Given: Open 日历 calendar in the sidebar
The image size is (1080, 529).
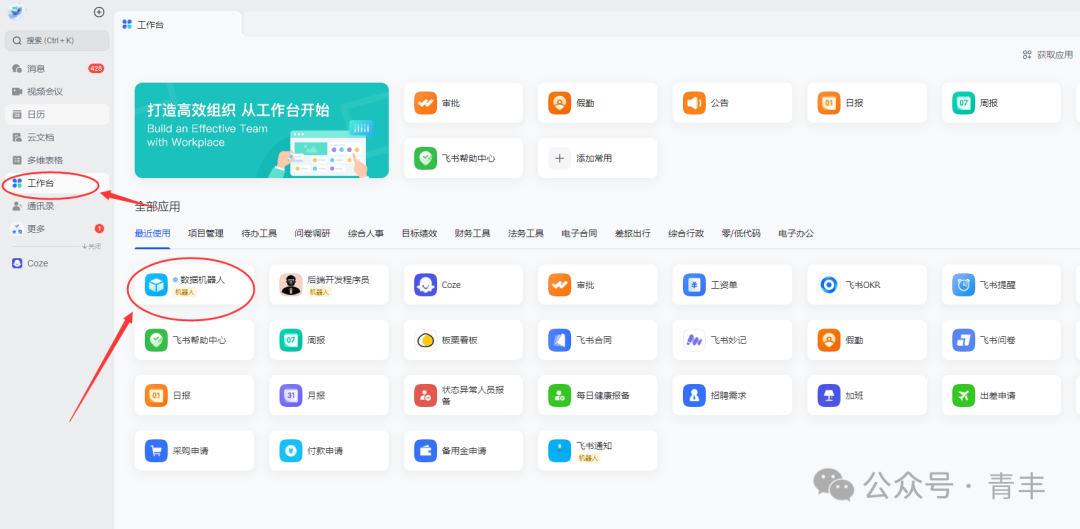Looking at the screenshot, I should coord(57,114).
